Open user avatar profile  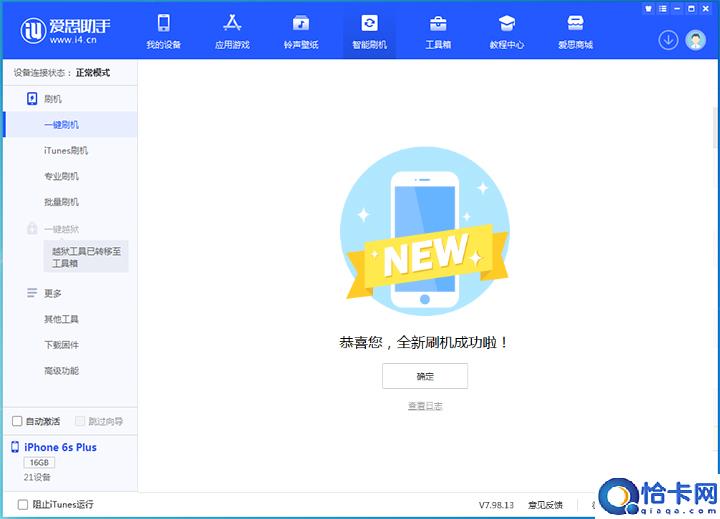point(696,40)
